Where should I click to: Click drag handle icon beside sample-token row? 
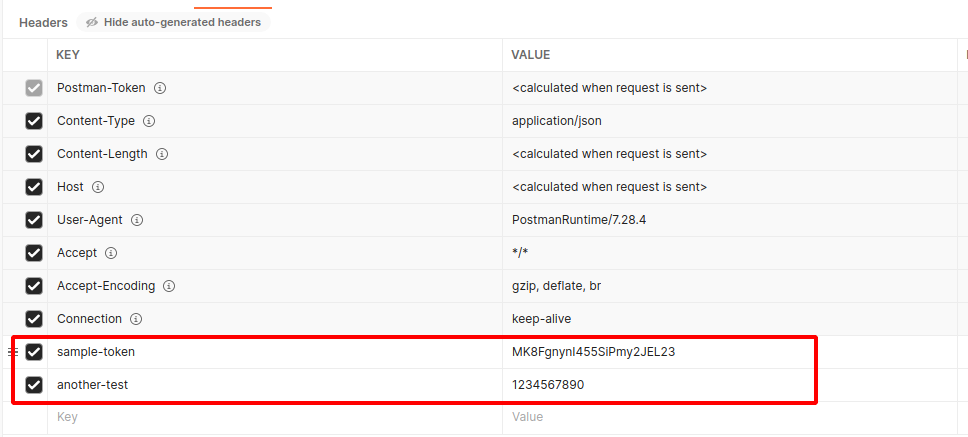(12, 352)
